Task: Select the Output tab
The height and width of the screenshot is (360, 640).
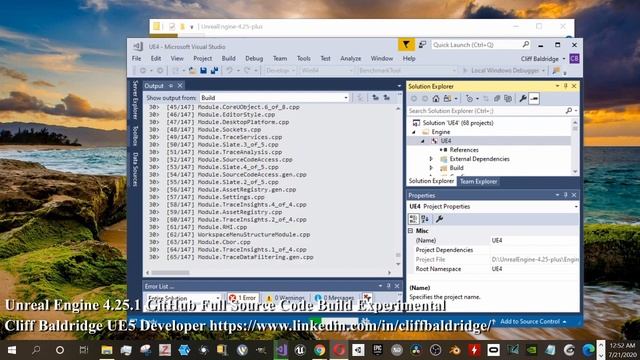Action: click(154, 86)
